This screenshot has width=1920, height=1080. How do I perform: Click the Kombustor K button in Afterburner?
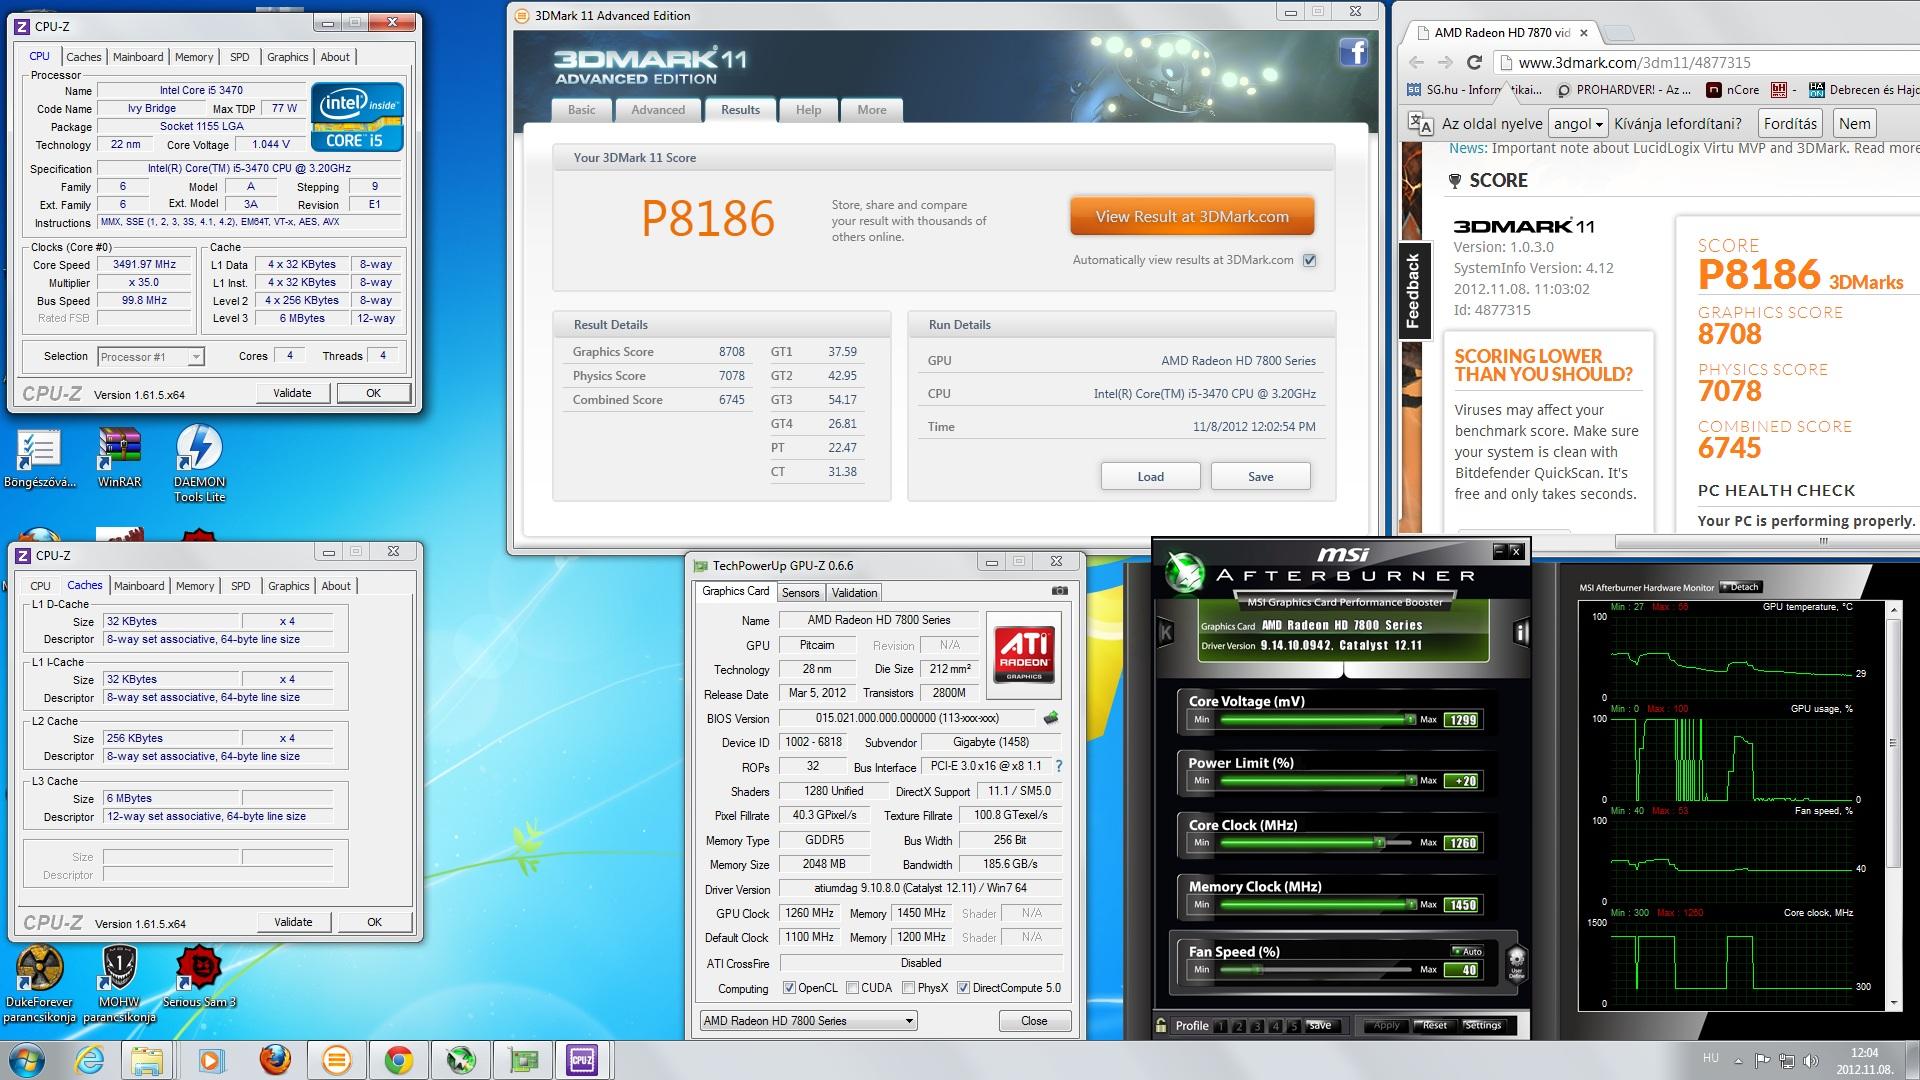point(1166,632)
